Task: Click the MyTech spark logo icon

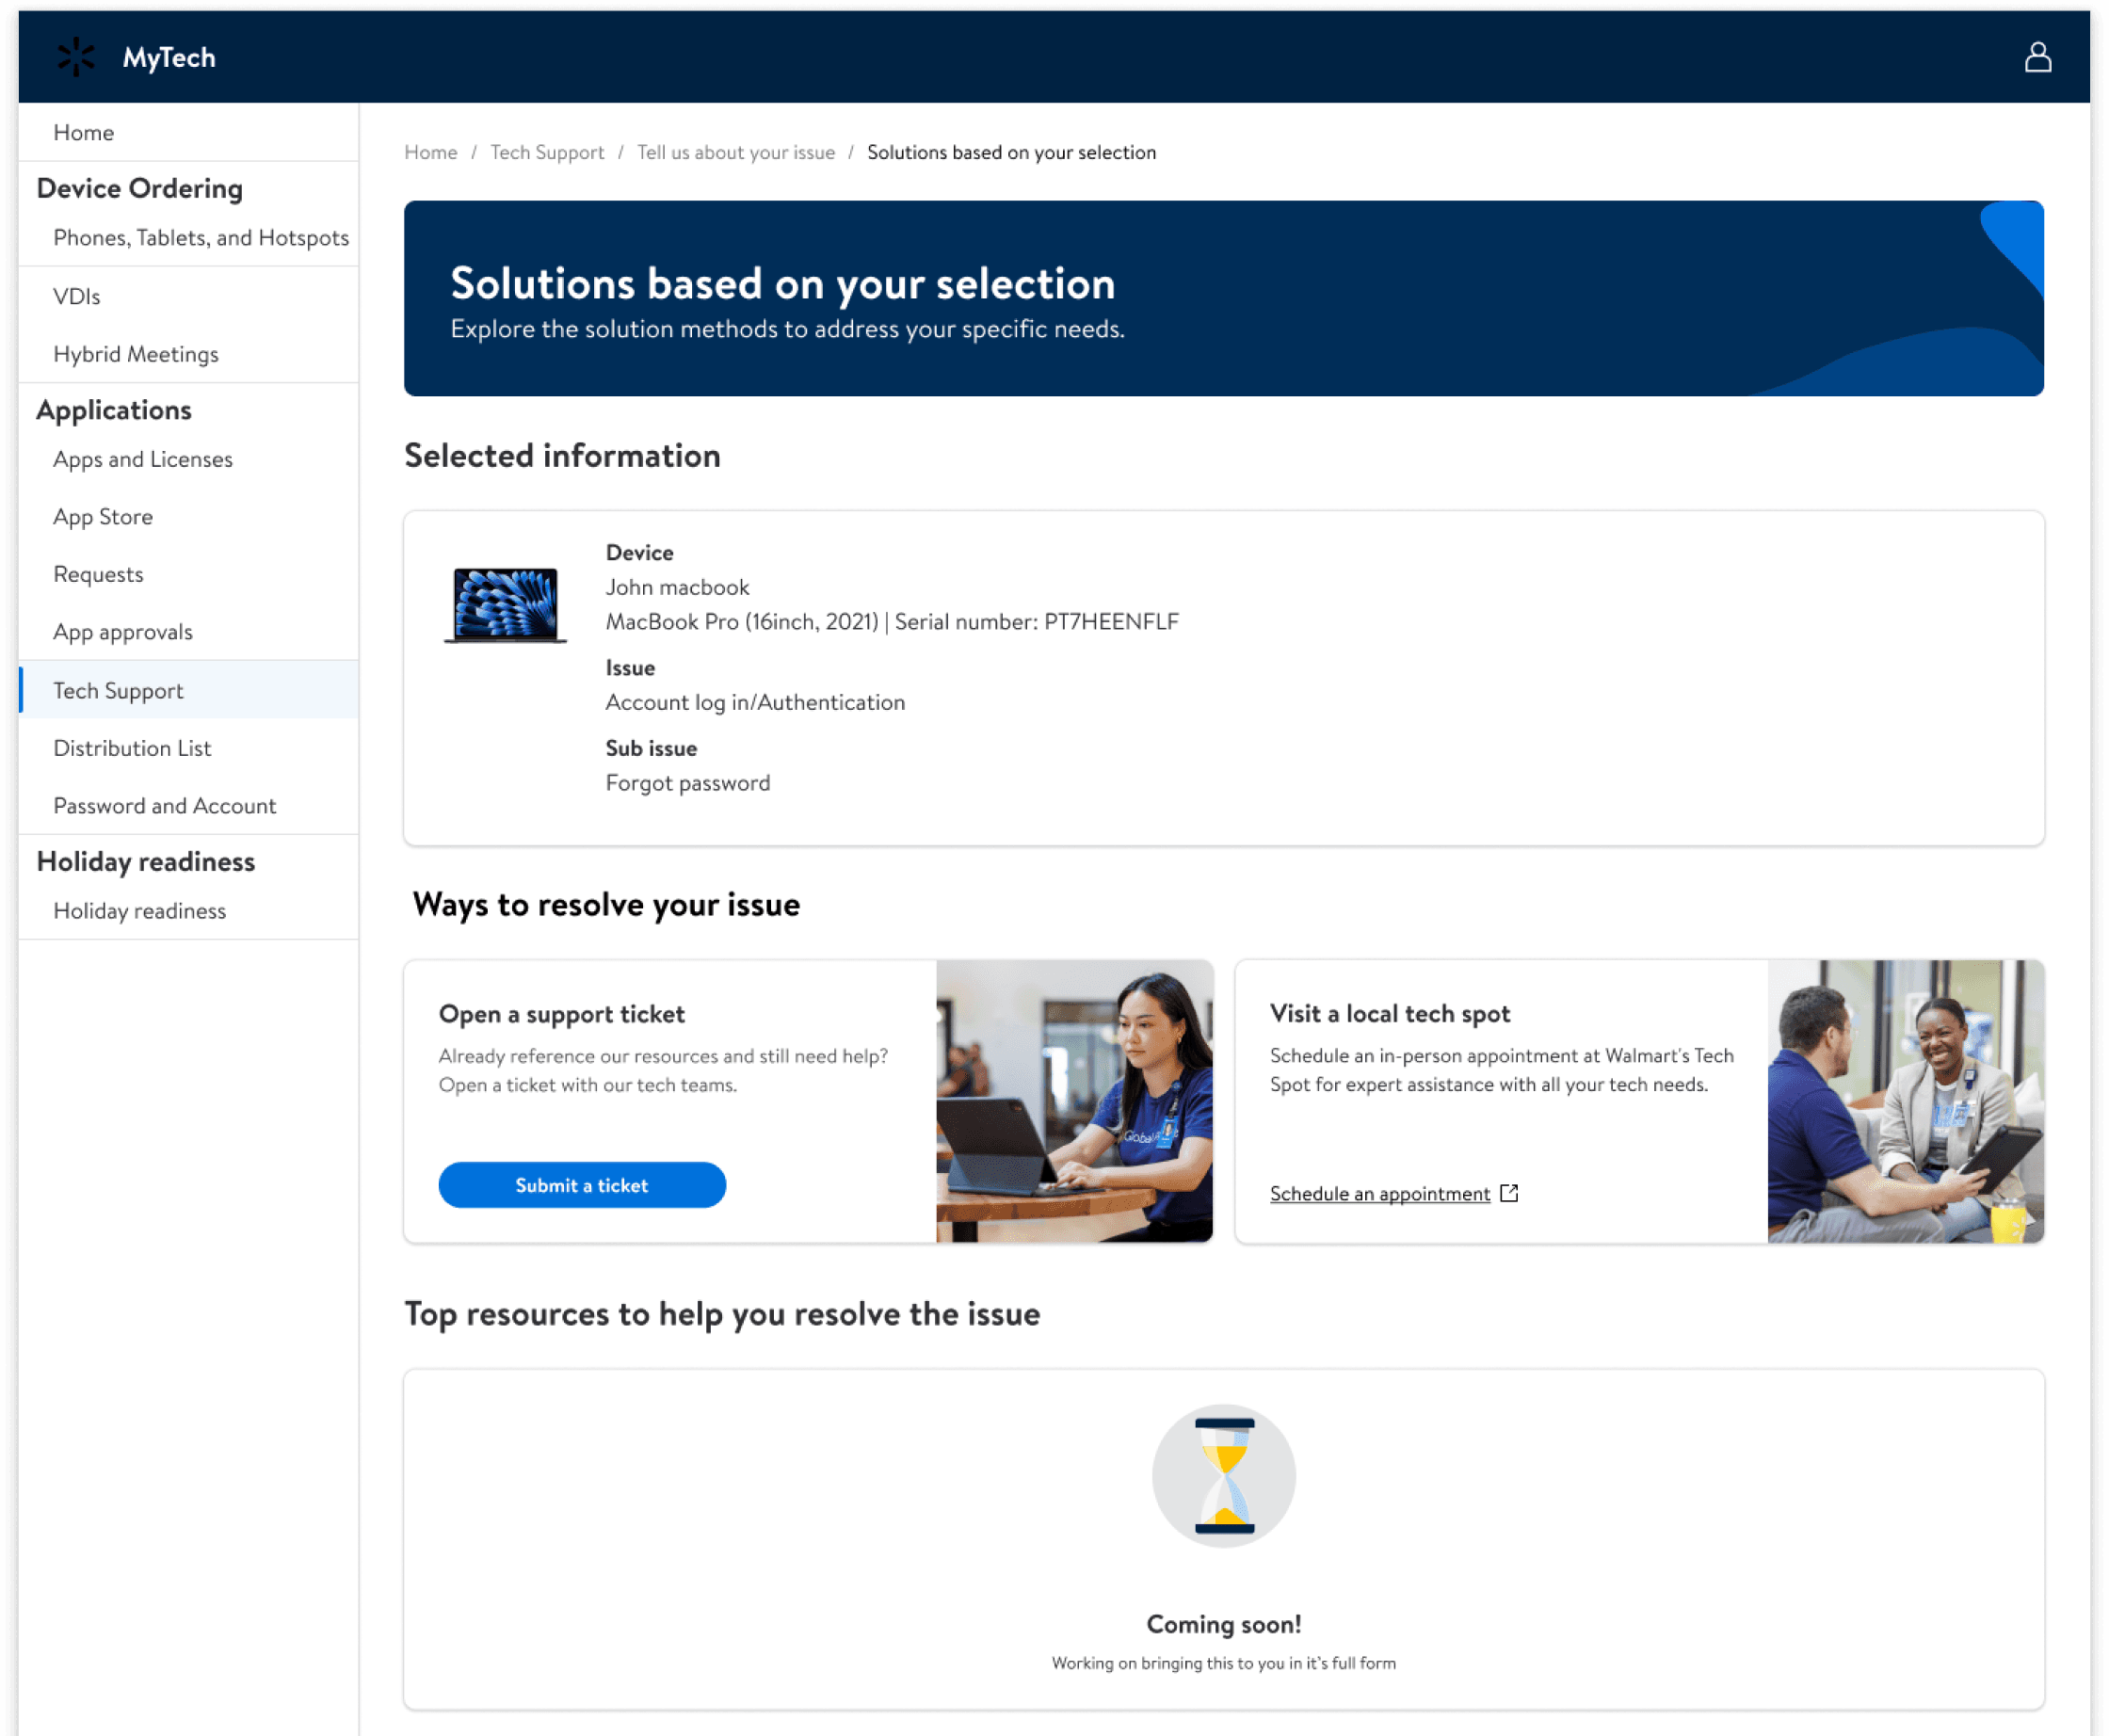Action: 75,57
